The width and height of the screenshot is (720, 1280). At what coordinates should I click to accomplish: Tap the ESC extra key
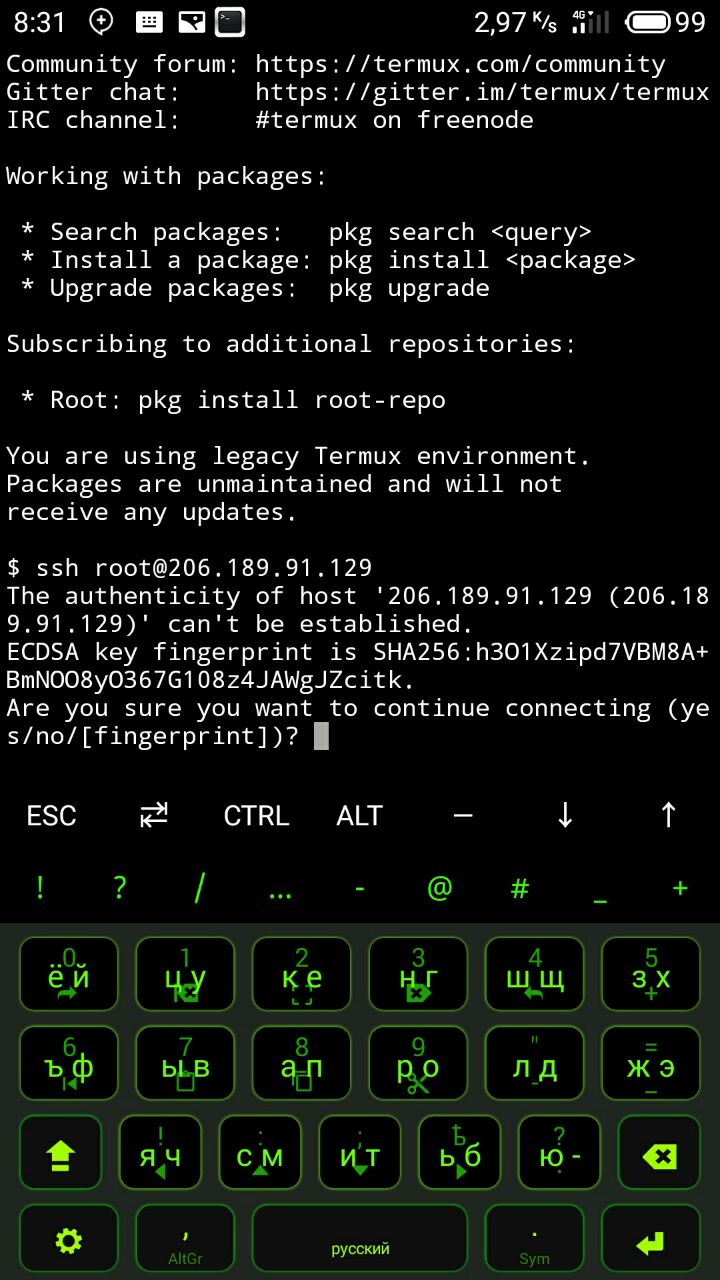tap(51, 816)
